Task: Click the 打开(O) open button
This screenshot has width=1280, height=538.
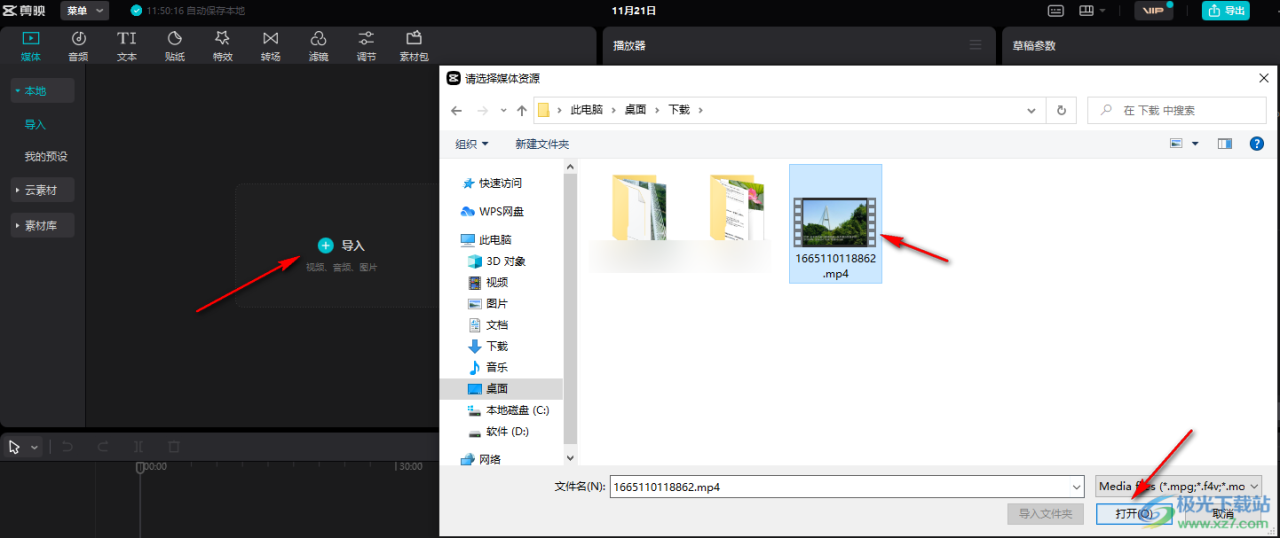Action: [x=1135, y=514]
